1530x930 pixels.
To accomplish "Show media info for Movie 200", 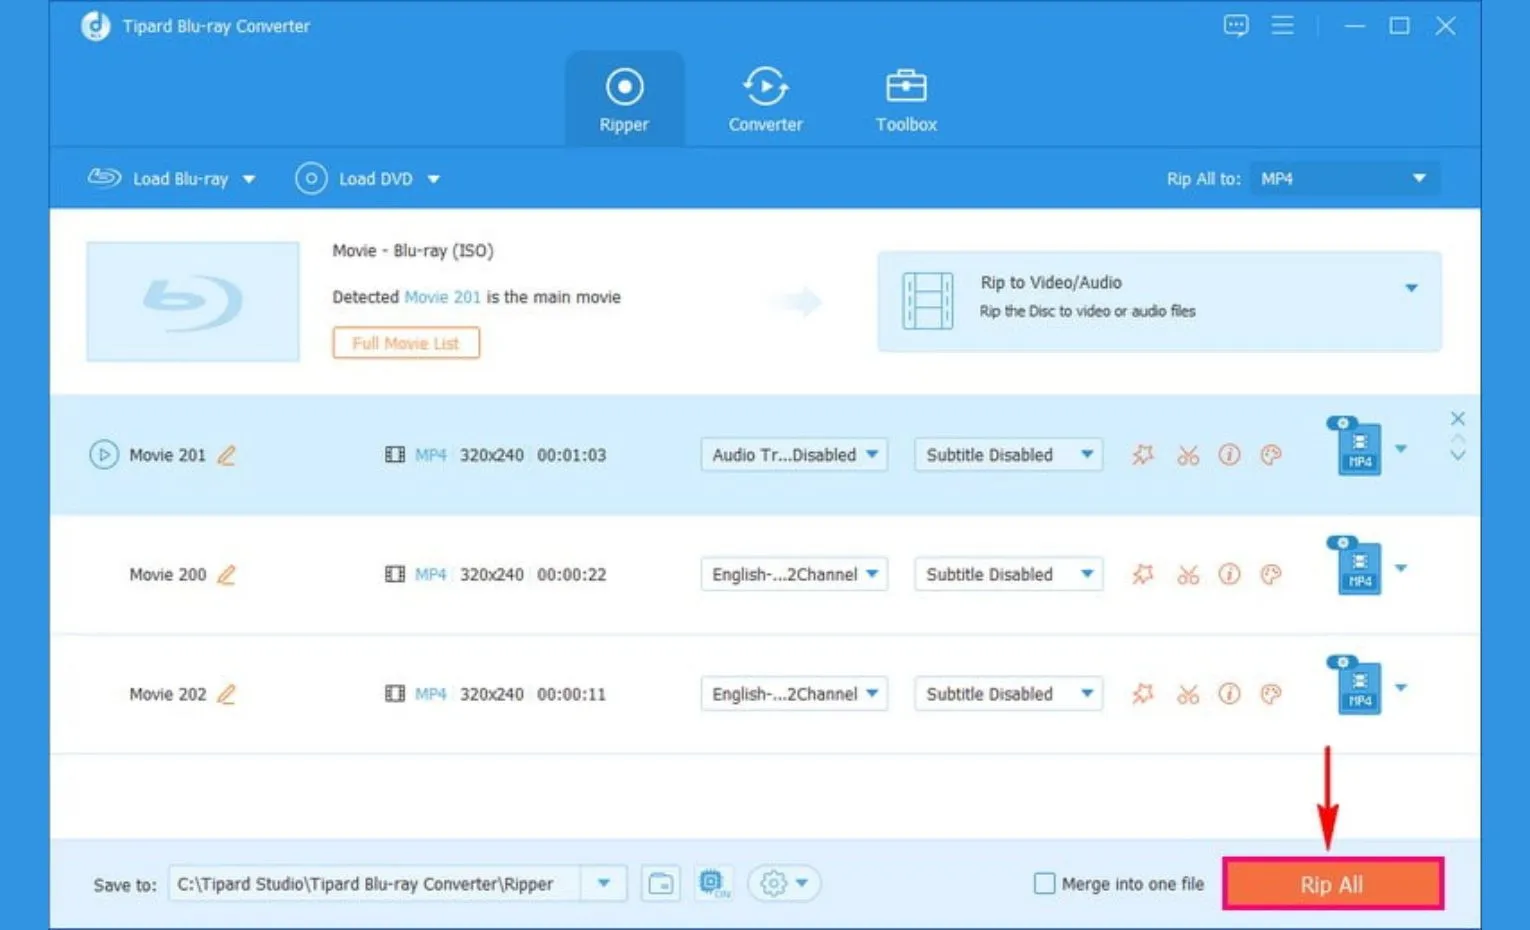I will point(1229,575).
